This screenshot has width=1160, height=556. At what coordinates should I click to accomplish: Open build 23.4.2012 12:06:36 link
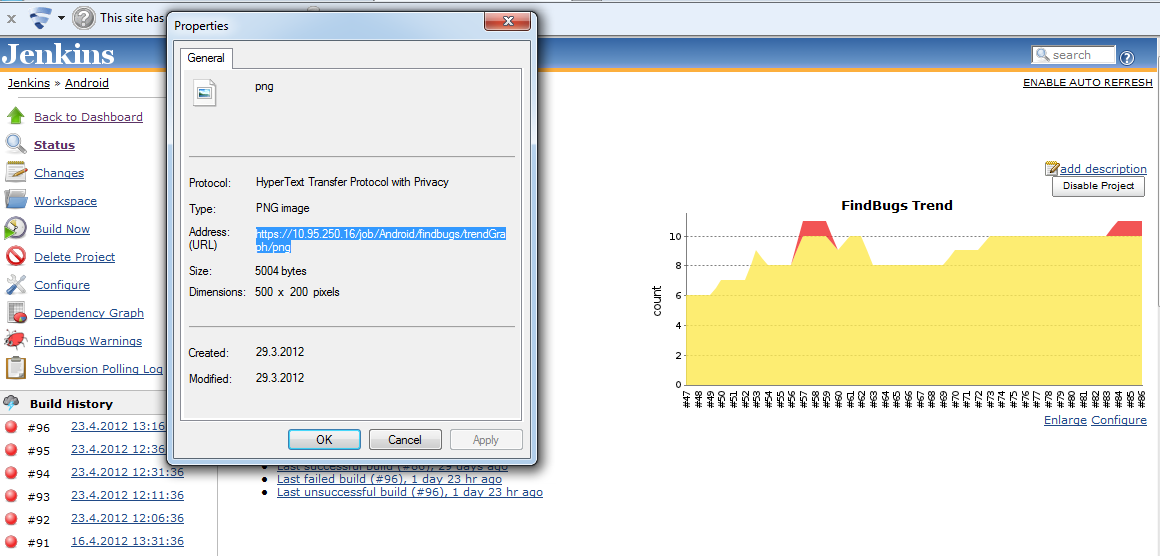coord(127,518)
